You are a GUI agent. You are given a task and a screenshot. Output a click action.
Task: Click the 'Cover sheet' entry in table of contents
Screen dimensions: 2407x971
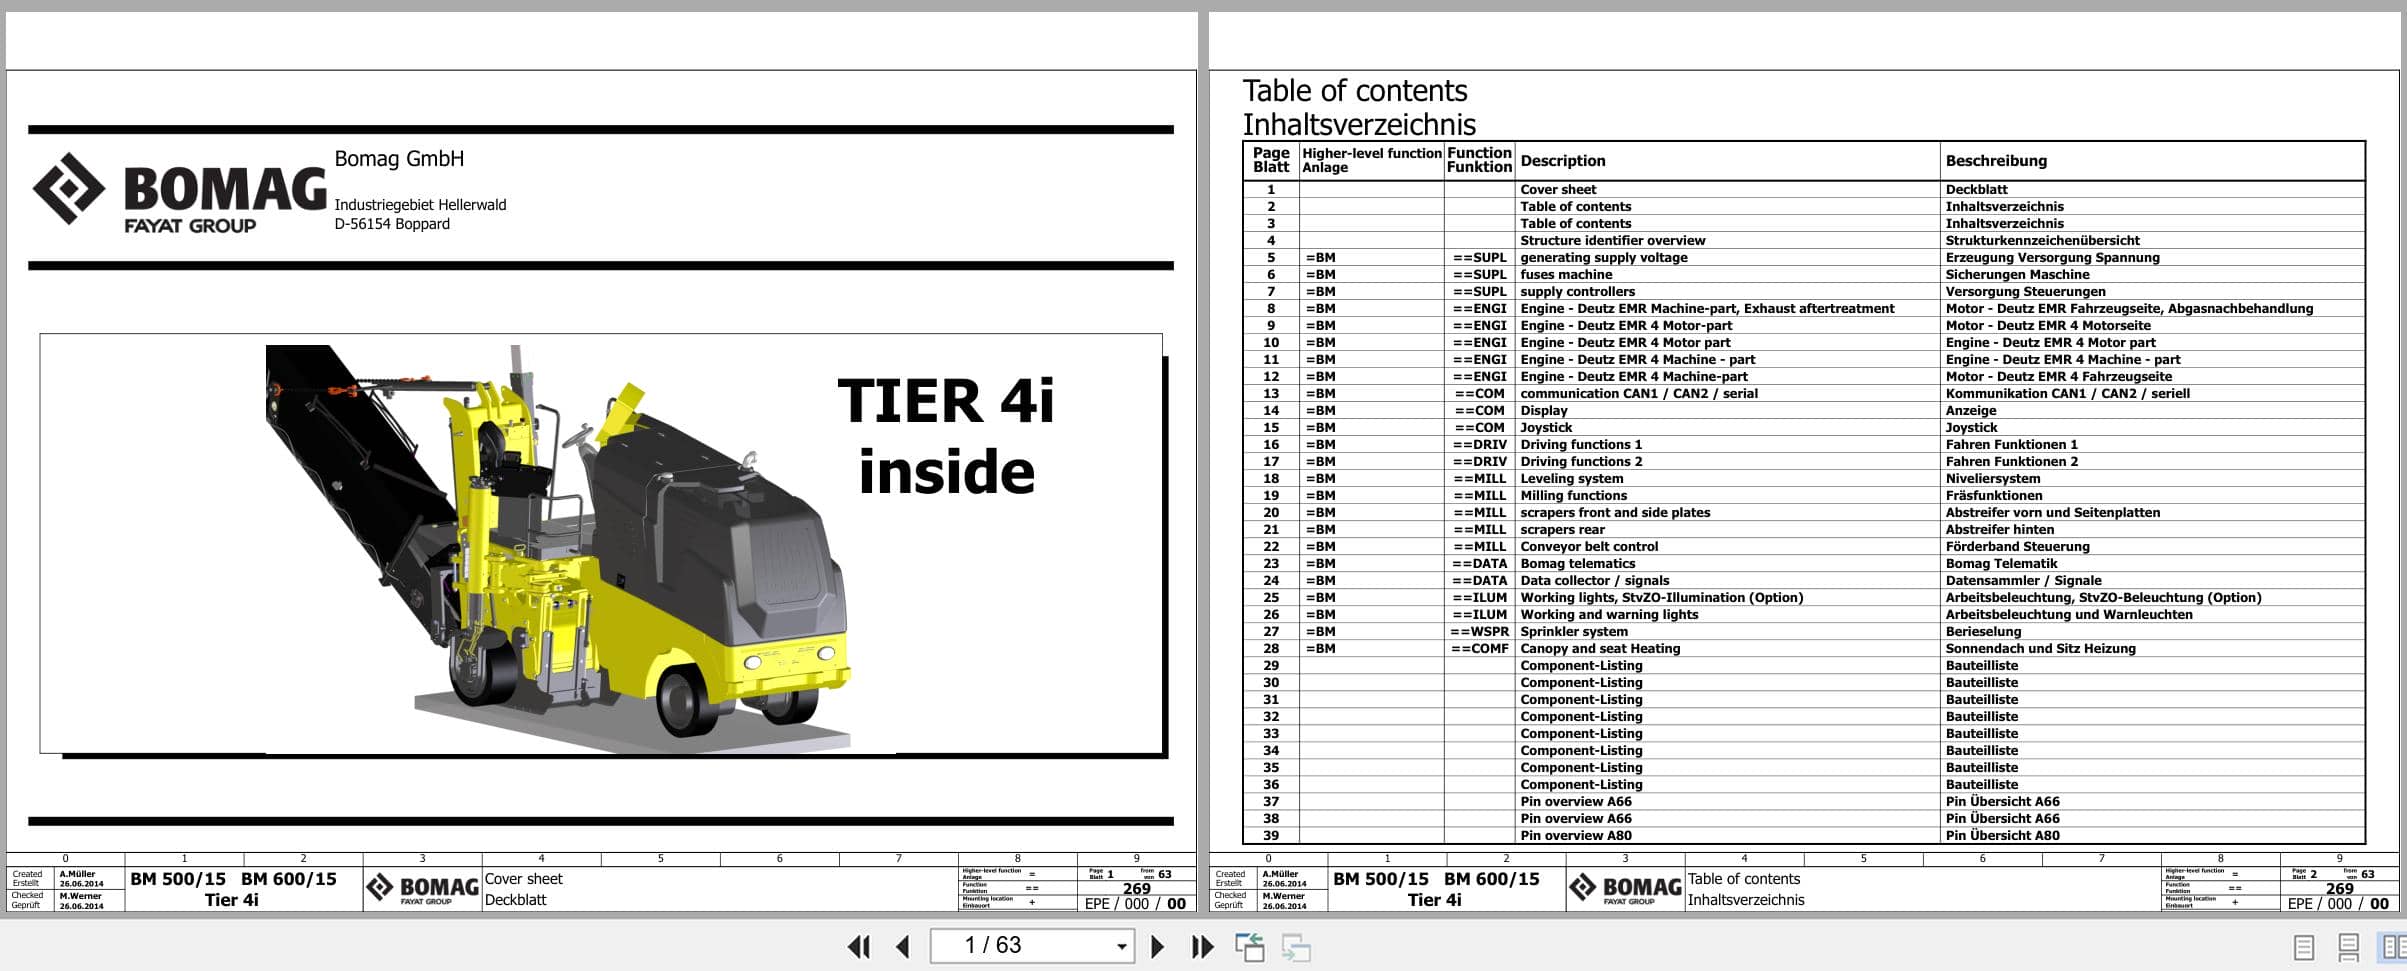point(1557,189)
